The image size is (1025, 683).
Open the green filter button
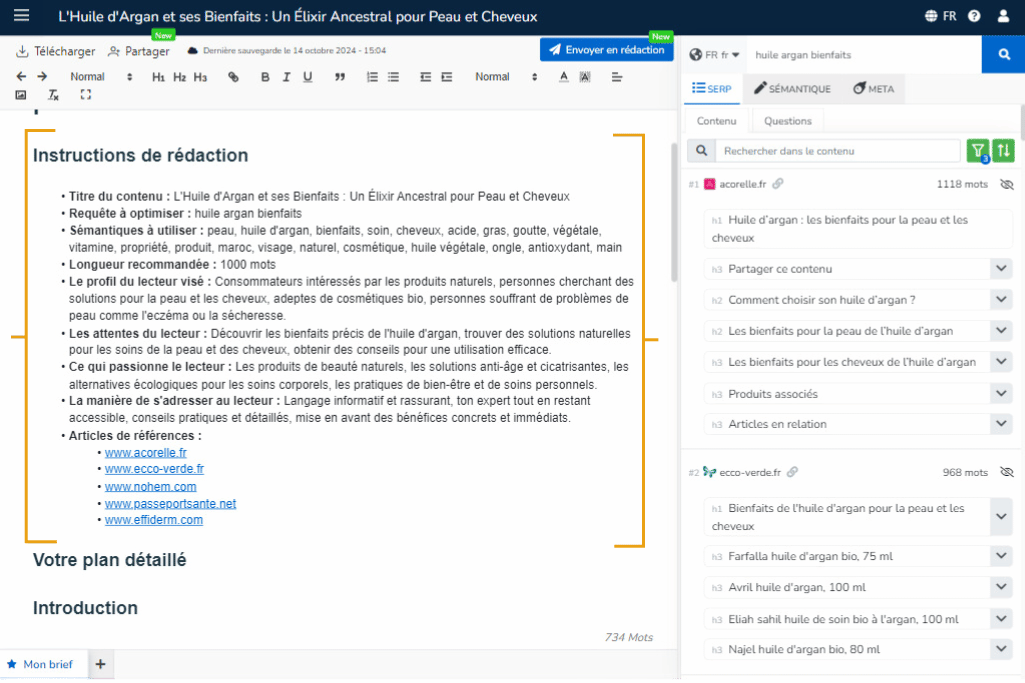point(978,151)
